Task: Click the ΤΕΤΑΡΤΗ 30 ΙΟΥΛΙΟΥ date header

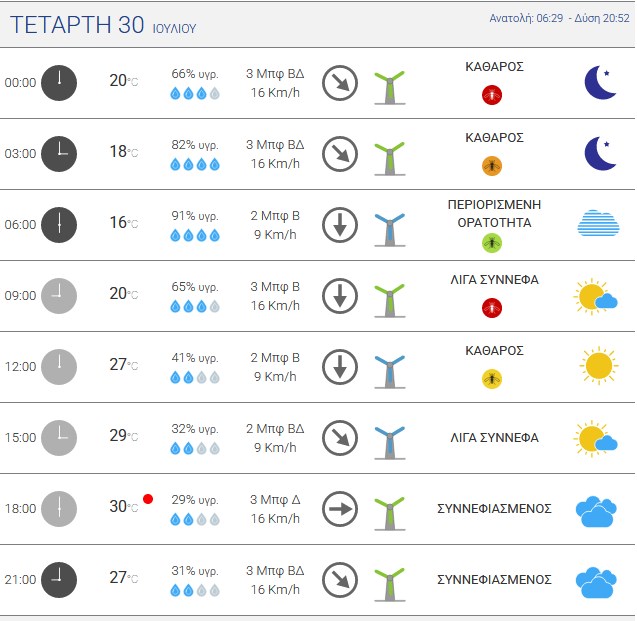Action: coord(103,25)
